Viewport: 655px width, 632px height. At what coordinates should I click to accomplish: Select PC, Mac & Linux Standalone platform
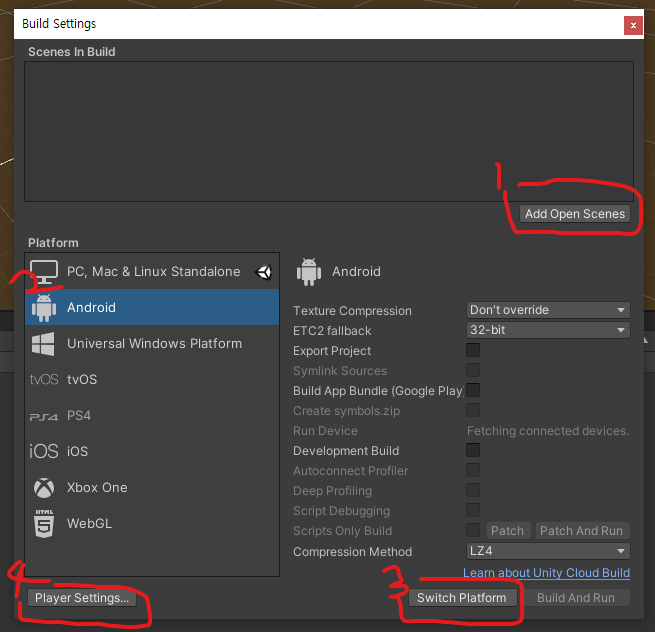coord(152,272)
